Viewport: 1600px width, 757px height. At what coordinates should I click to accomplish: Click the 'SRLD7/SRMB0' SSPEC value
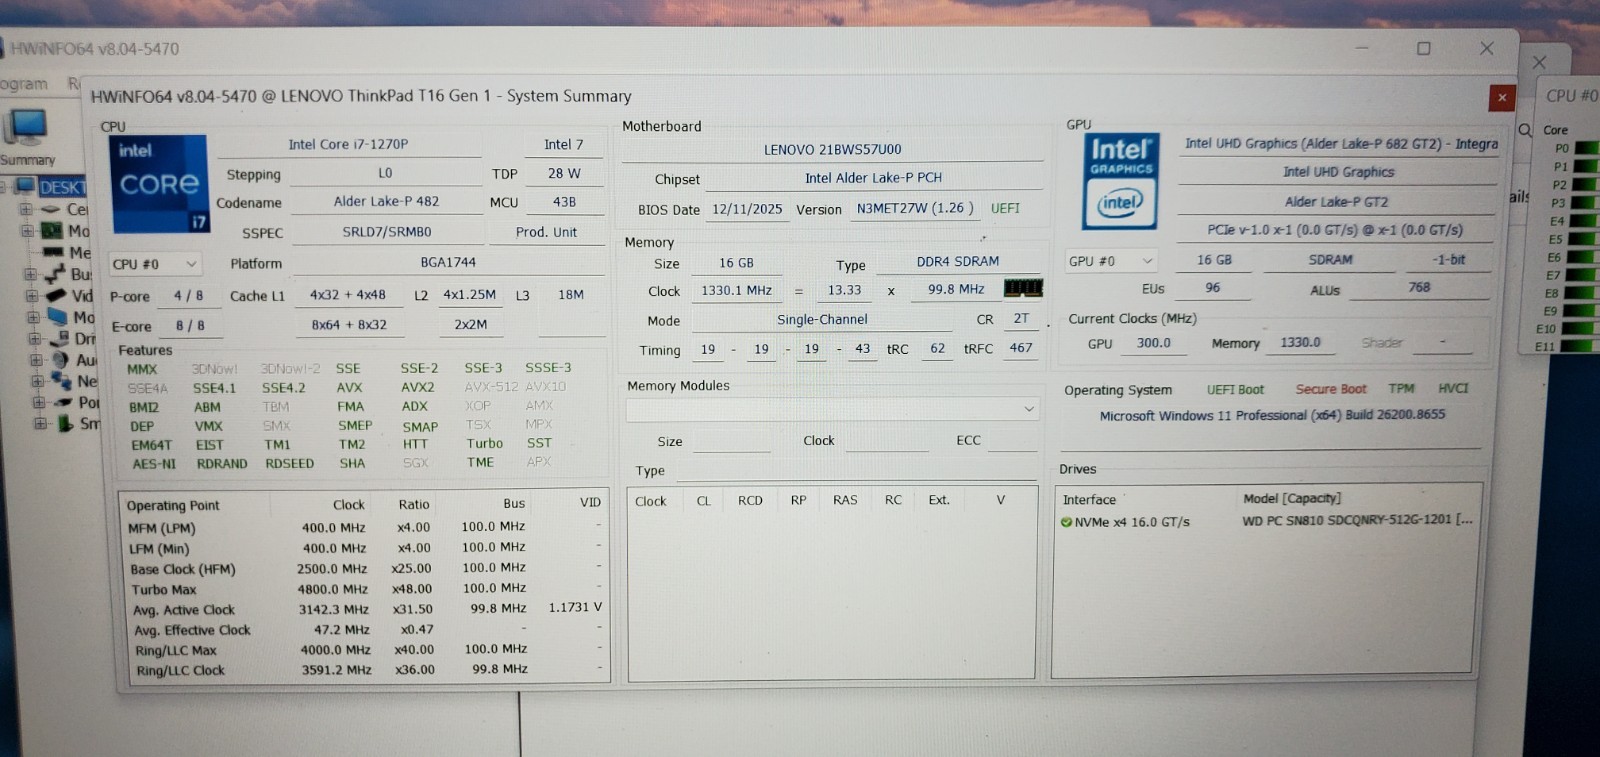pyautogui.click(x=387, y=232)
